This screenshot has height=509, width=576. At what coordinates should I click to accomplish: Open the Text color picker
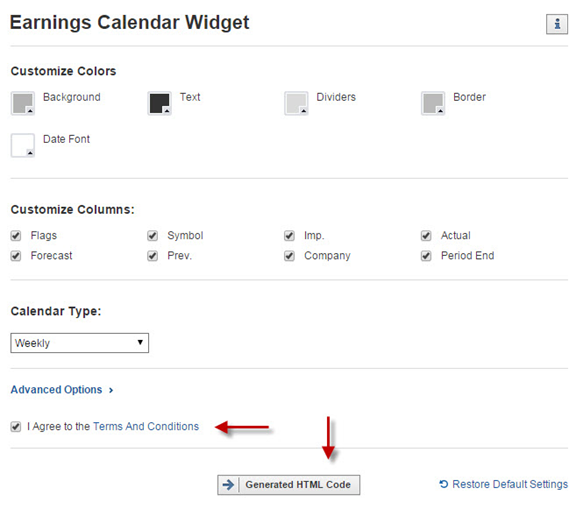(159, 103)
